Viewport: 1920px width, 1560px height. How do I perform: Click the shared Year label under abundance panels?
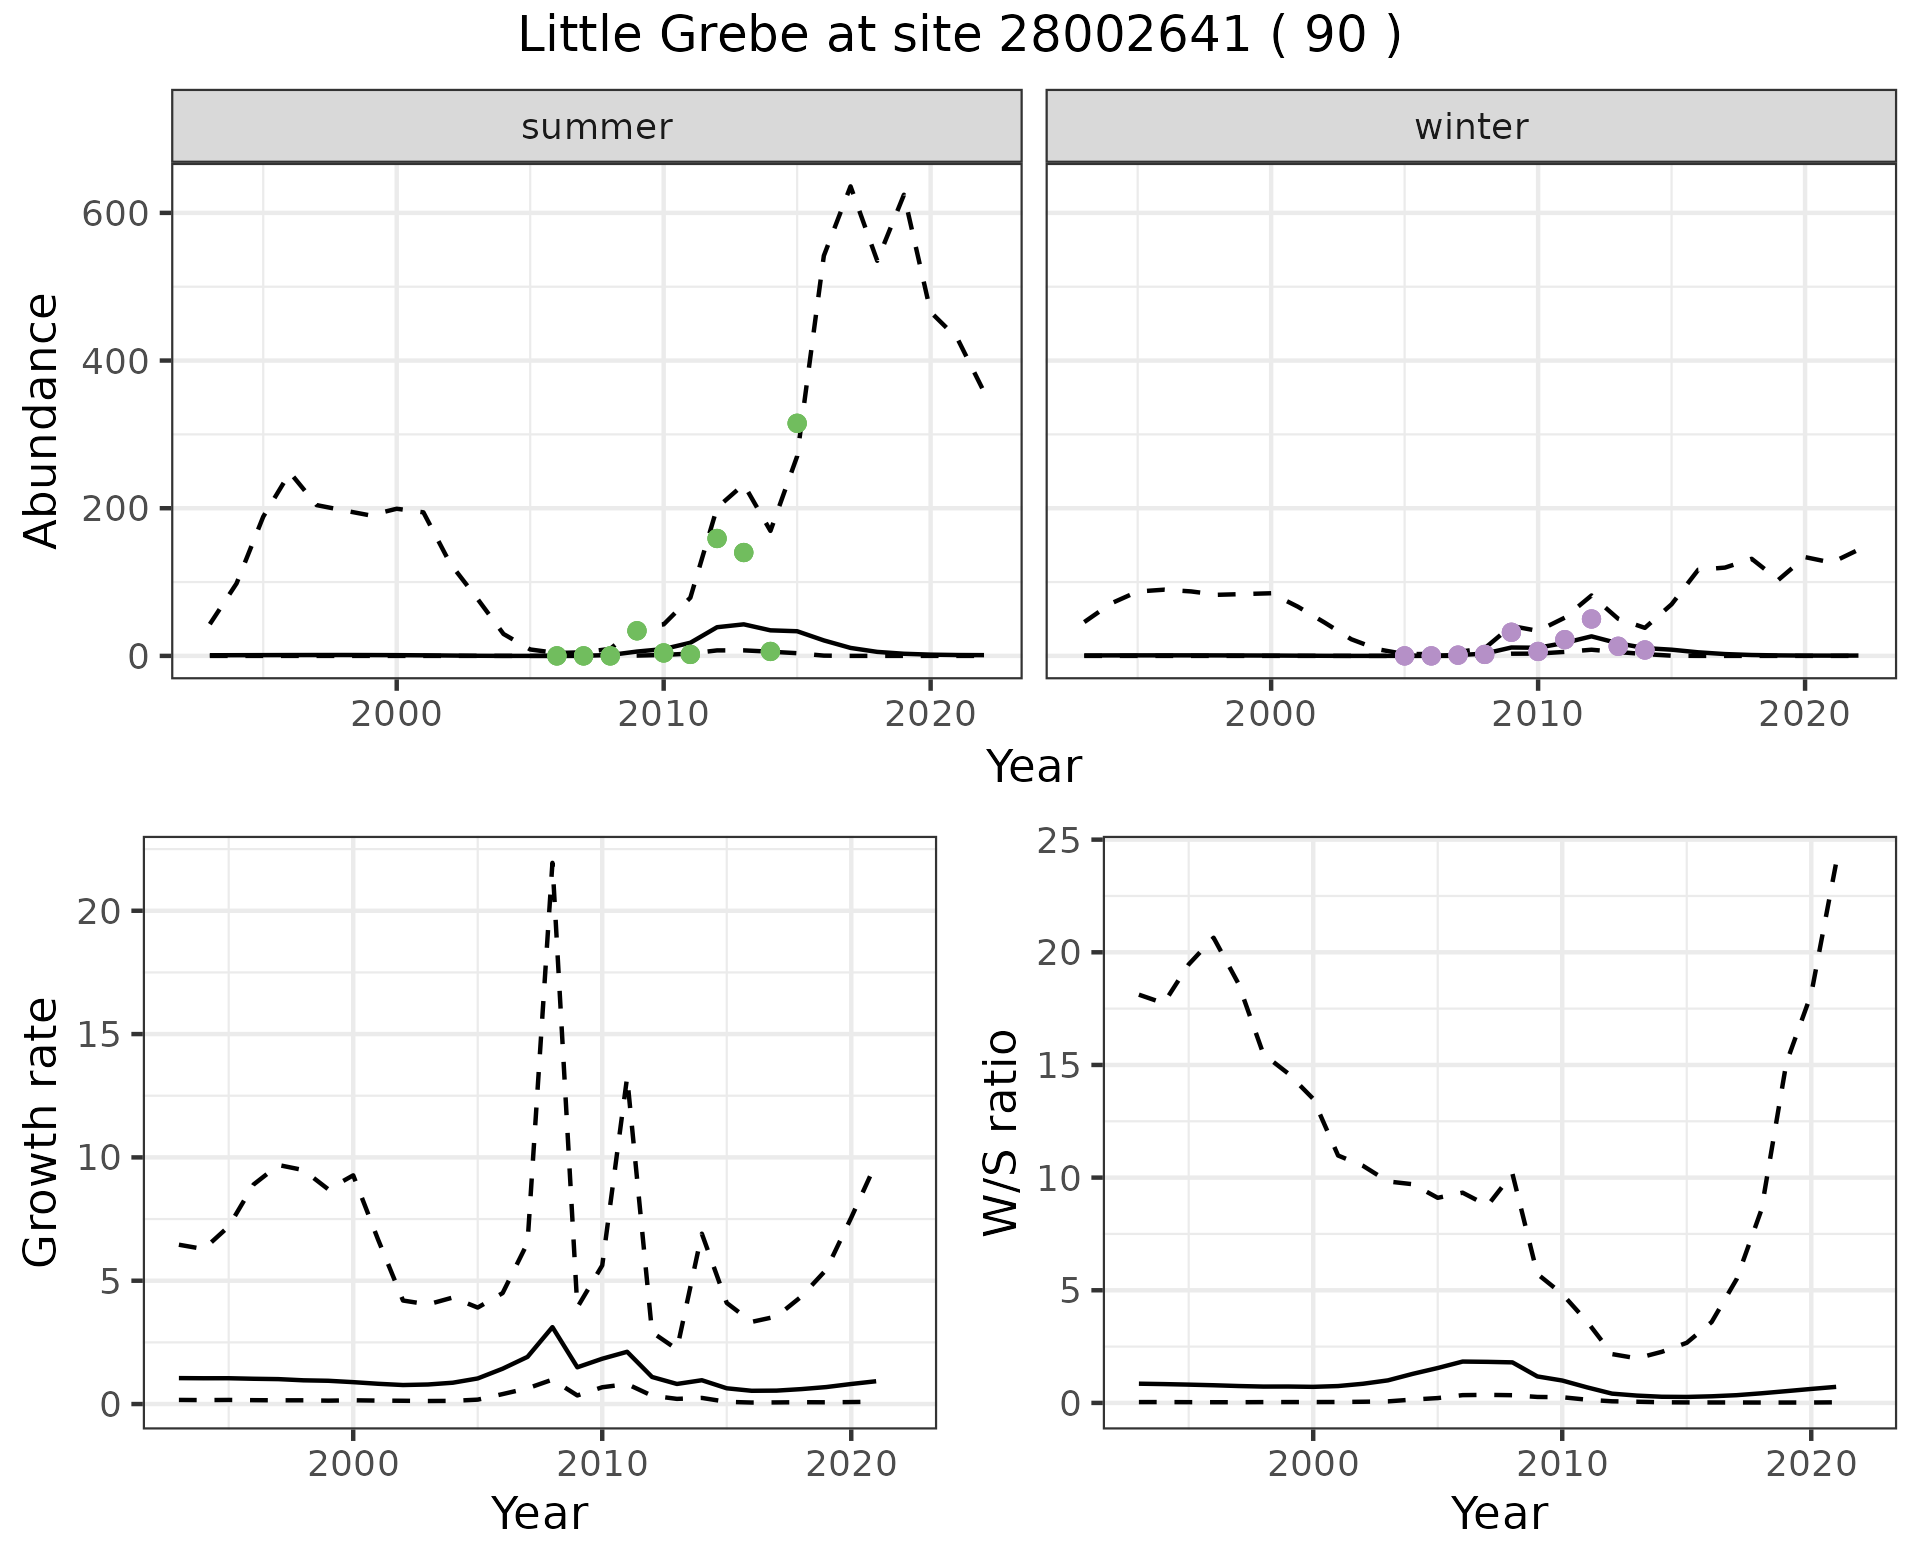point(1034,767)
